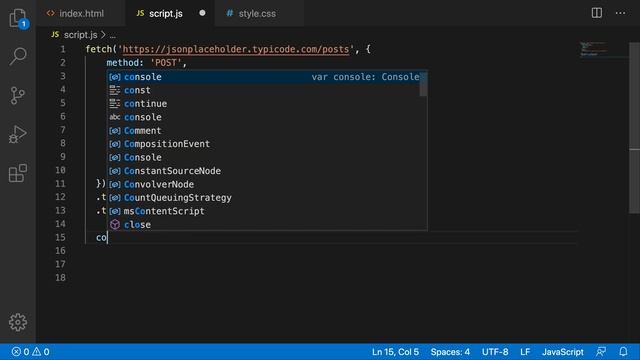
Task: Select the highlighted console variable suggestion
Action: pyautogui.click(x=264, y=77)
